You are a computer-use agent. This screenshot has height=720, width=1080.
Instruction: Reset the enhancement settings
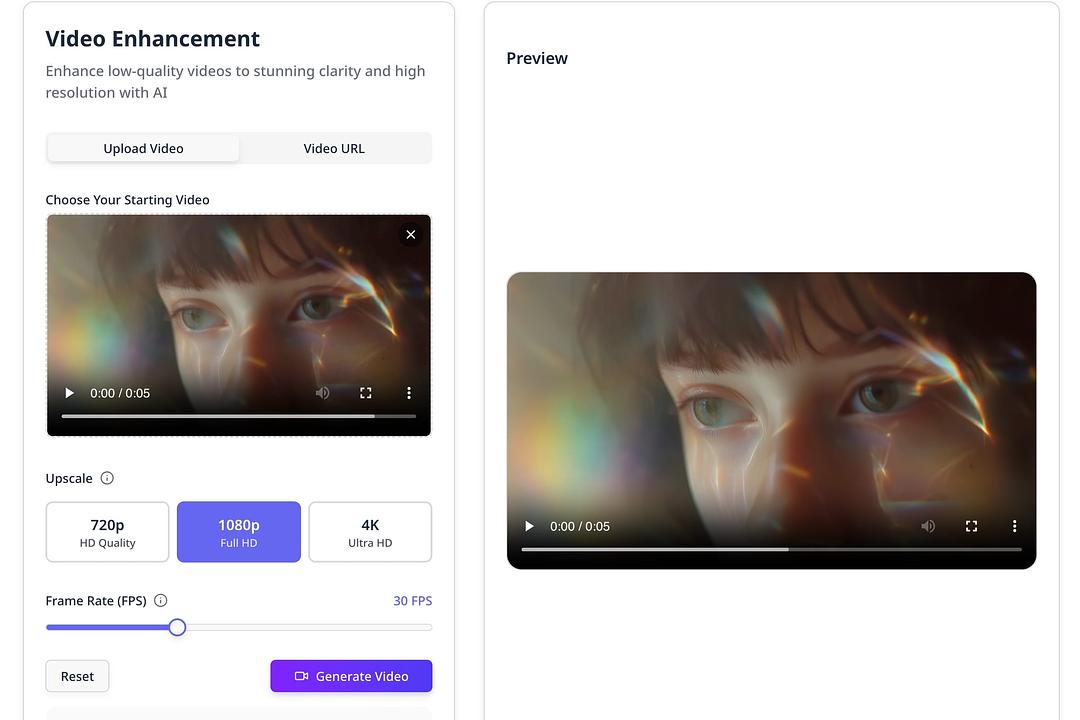[x=77, y=676]
